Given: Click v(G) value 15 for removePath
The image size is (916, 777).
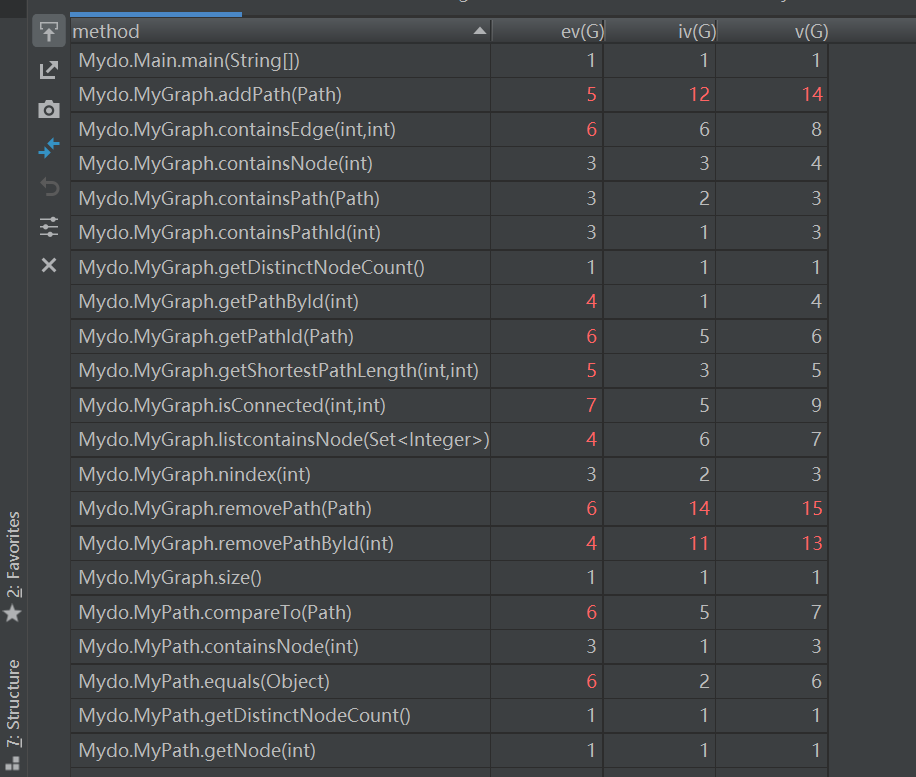Looking at the screenshot, I should [812, 508].
